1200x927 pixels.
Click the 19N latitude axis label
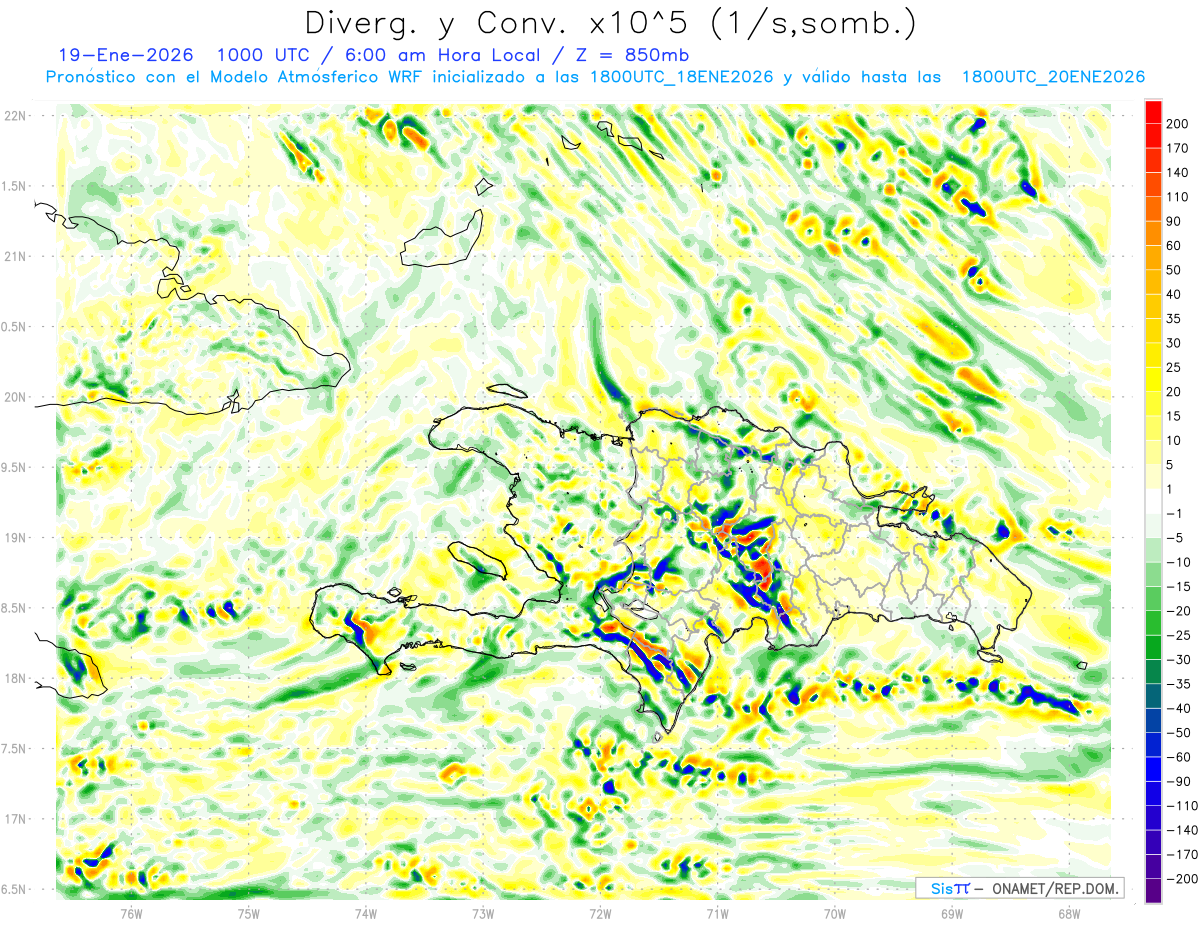[x=14, y=537]
